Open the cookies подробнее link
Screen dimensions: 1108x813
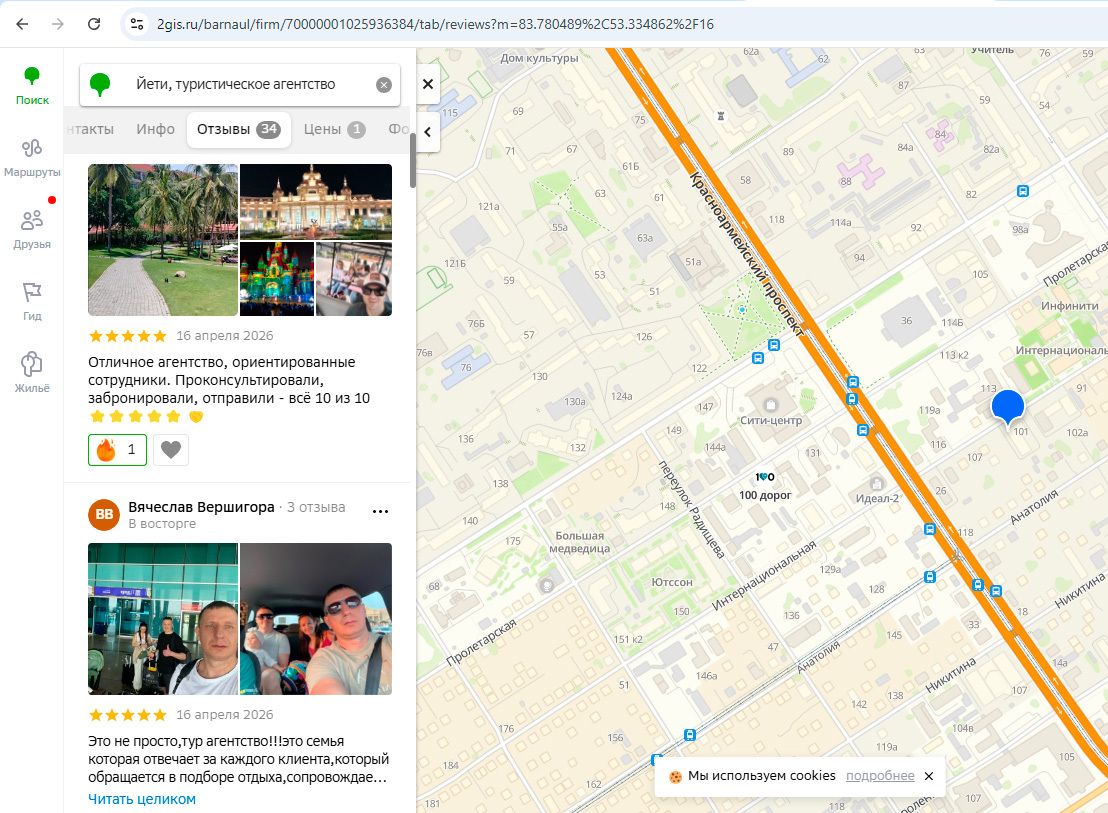pyautogui.click(x=880, y=776)
